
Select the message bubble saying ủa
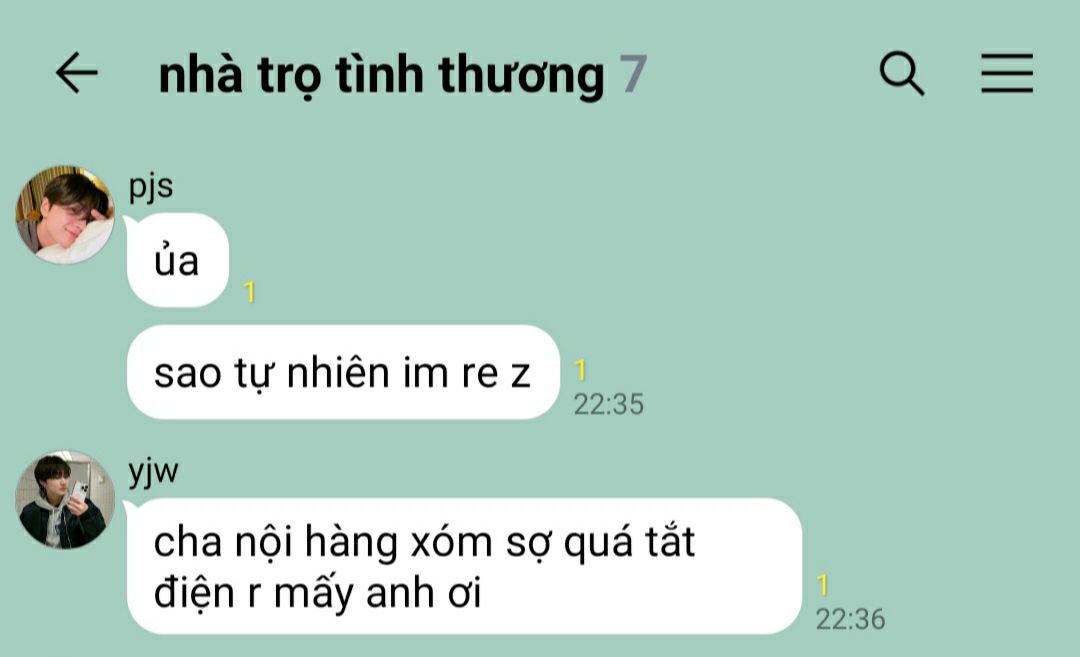tap(178, 260)
